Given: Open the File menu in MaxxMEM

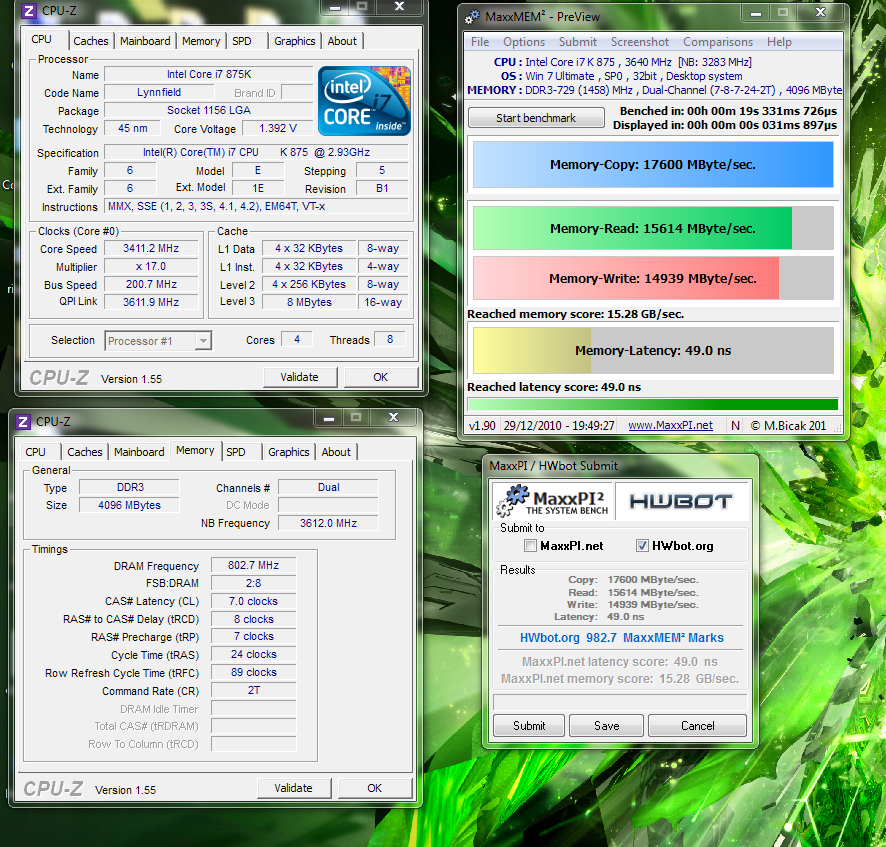Looking at the screenshot, I should point(480,42).
